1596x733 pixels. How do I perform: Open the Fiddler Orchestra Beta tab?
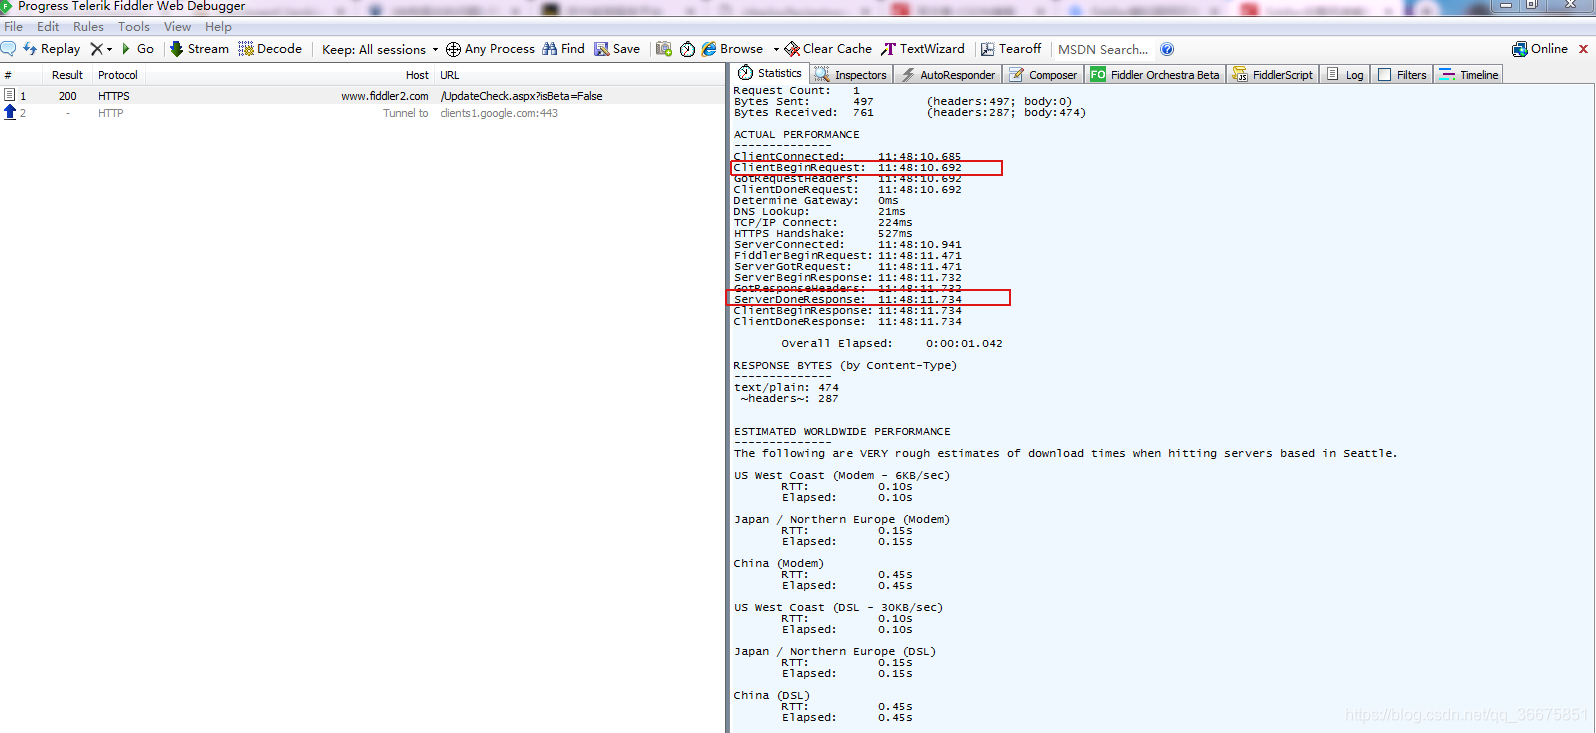tap(1155, 75)
